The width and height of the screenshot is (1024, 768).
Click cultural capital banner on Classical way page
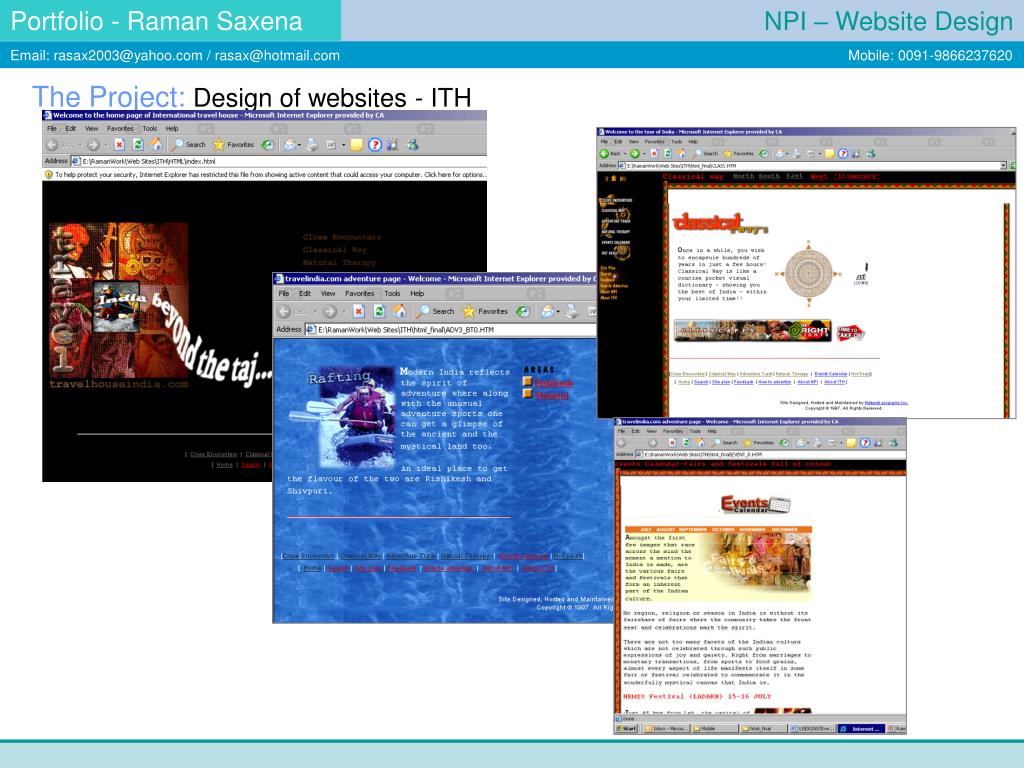click(752, 330)
